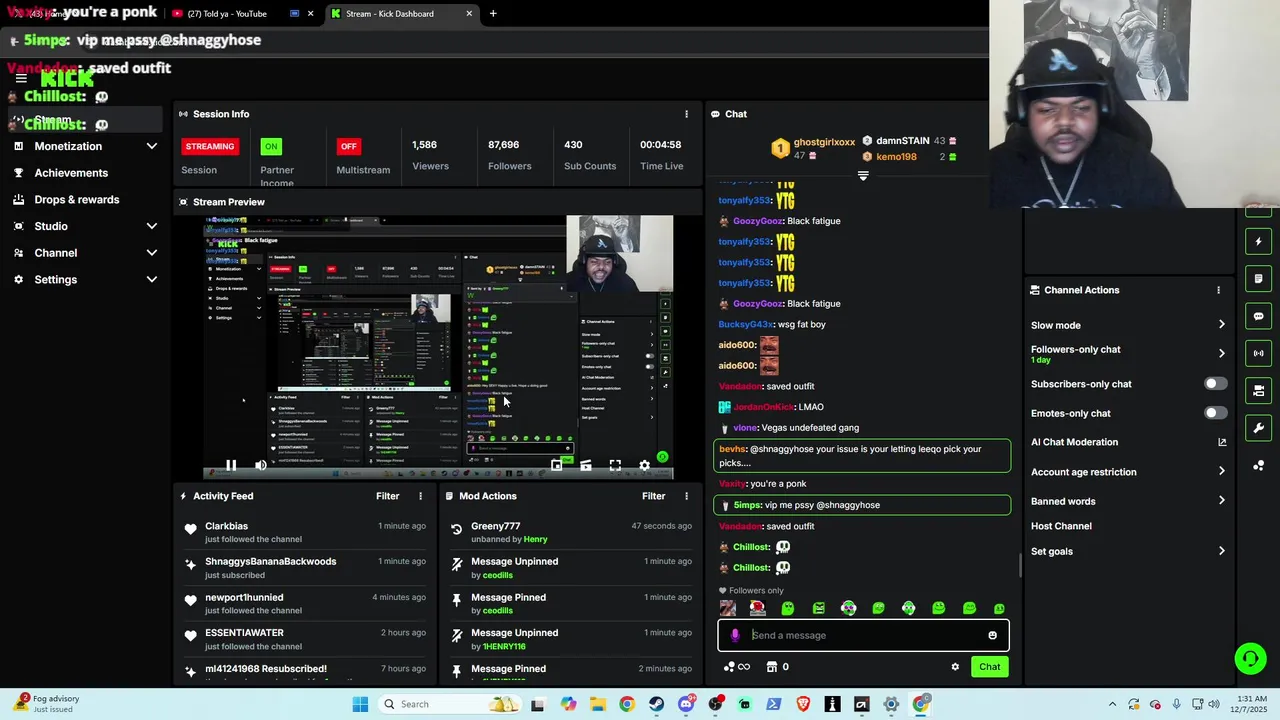Open Mod Actions three-dot menu
Screen dimensions: 1280x720
[686, 496]
